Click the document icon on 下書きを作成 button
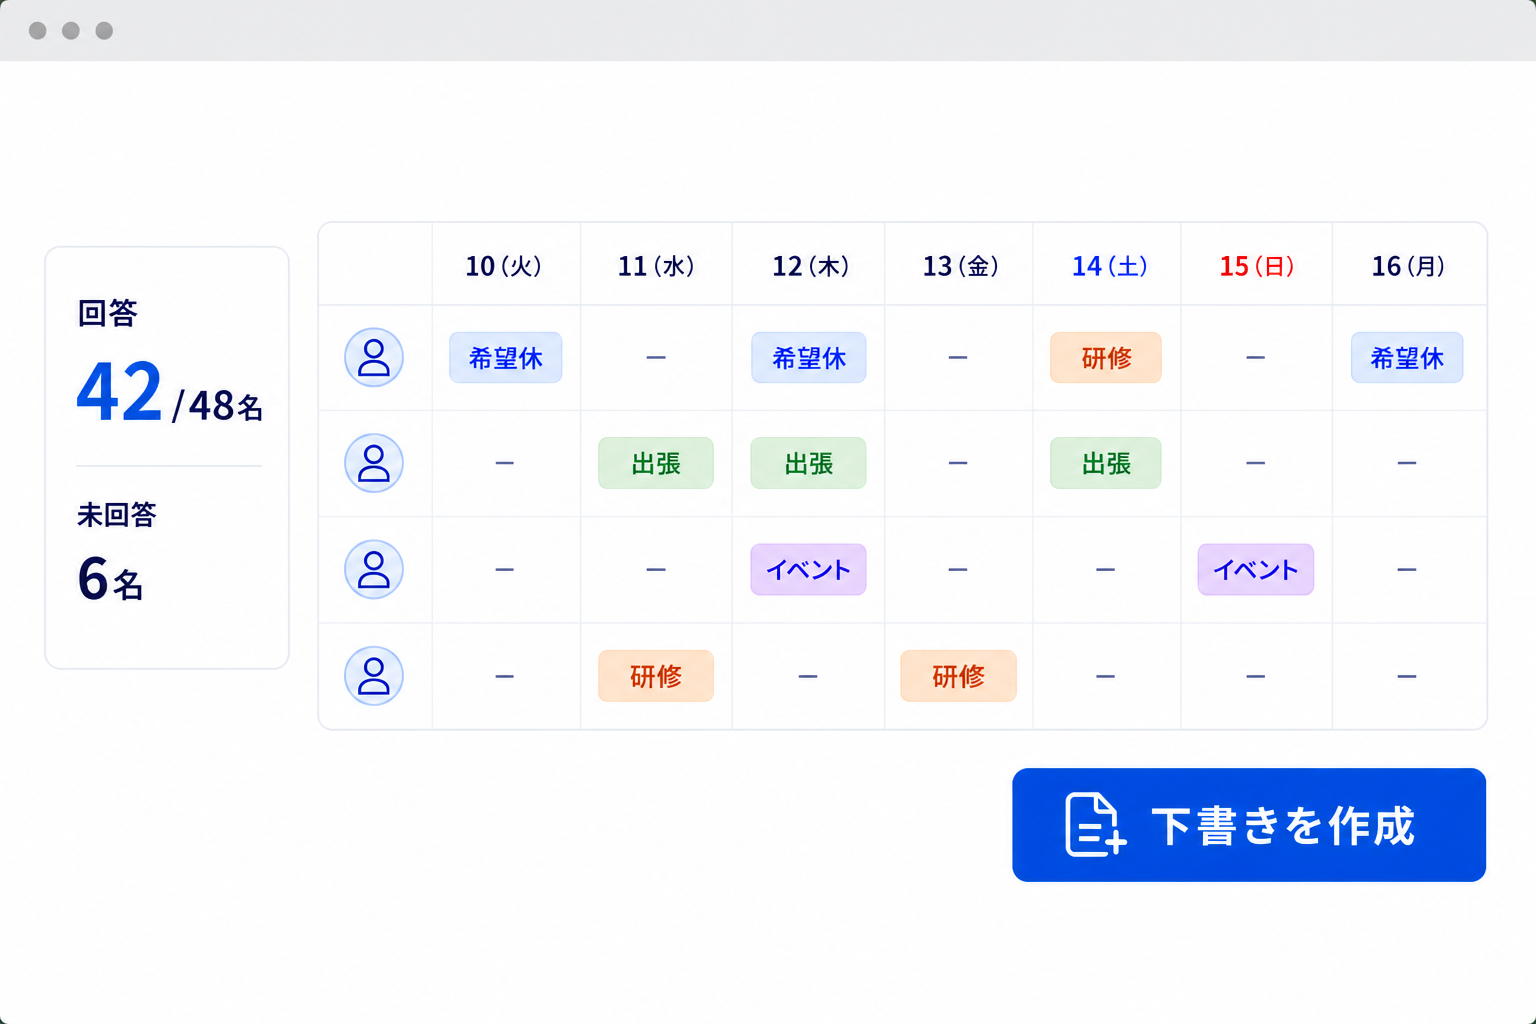1536x1024 pixels. (x=1095, y=825)
